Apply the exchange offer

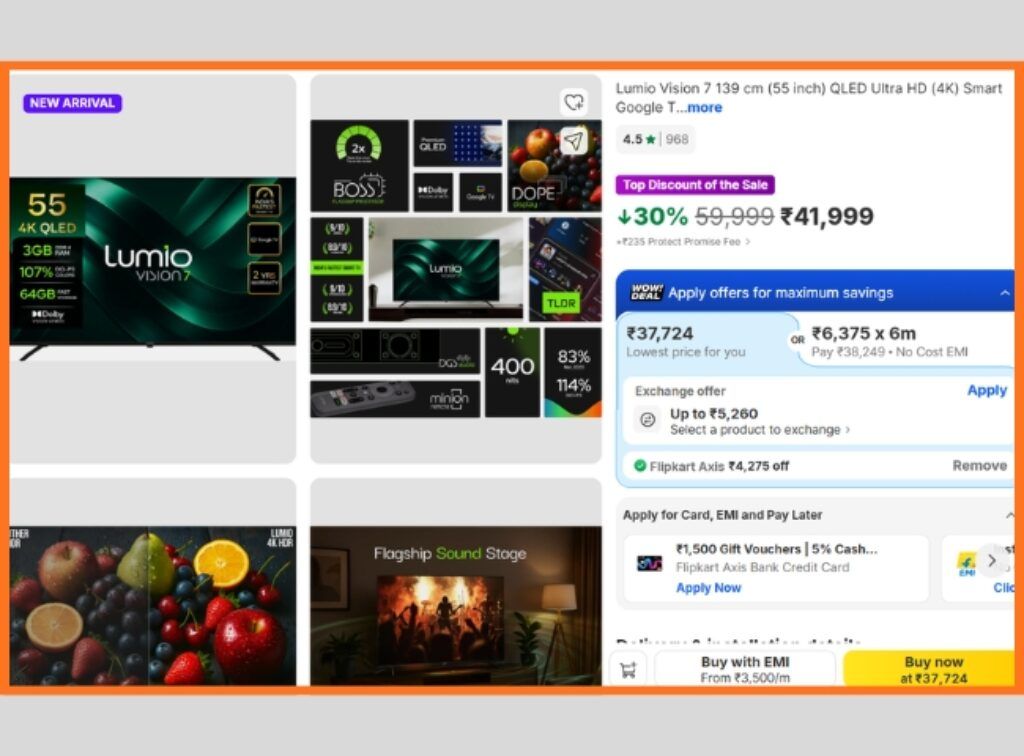987,390
